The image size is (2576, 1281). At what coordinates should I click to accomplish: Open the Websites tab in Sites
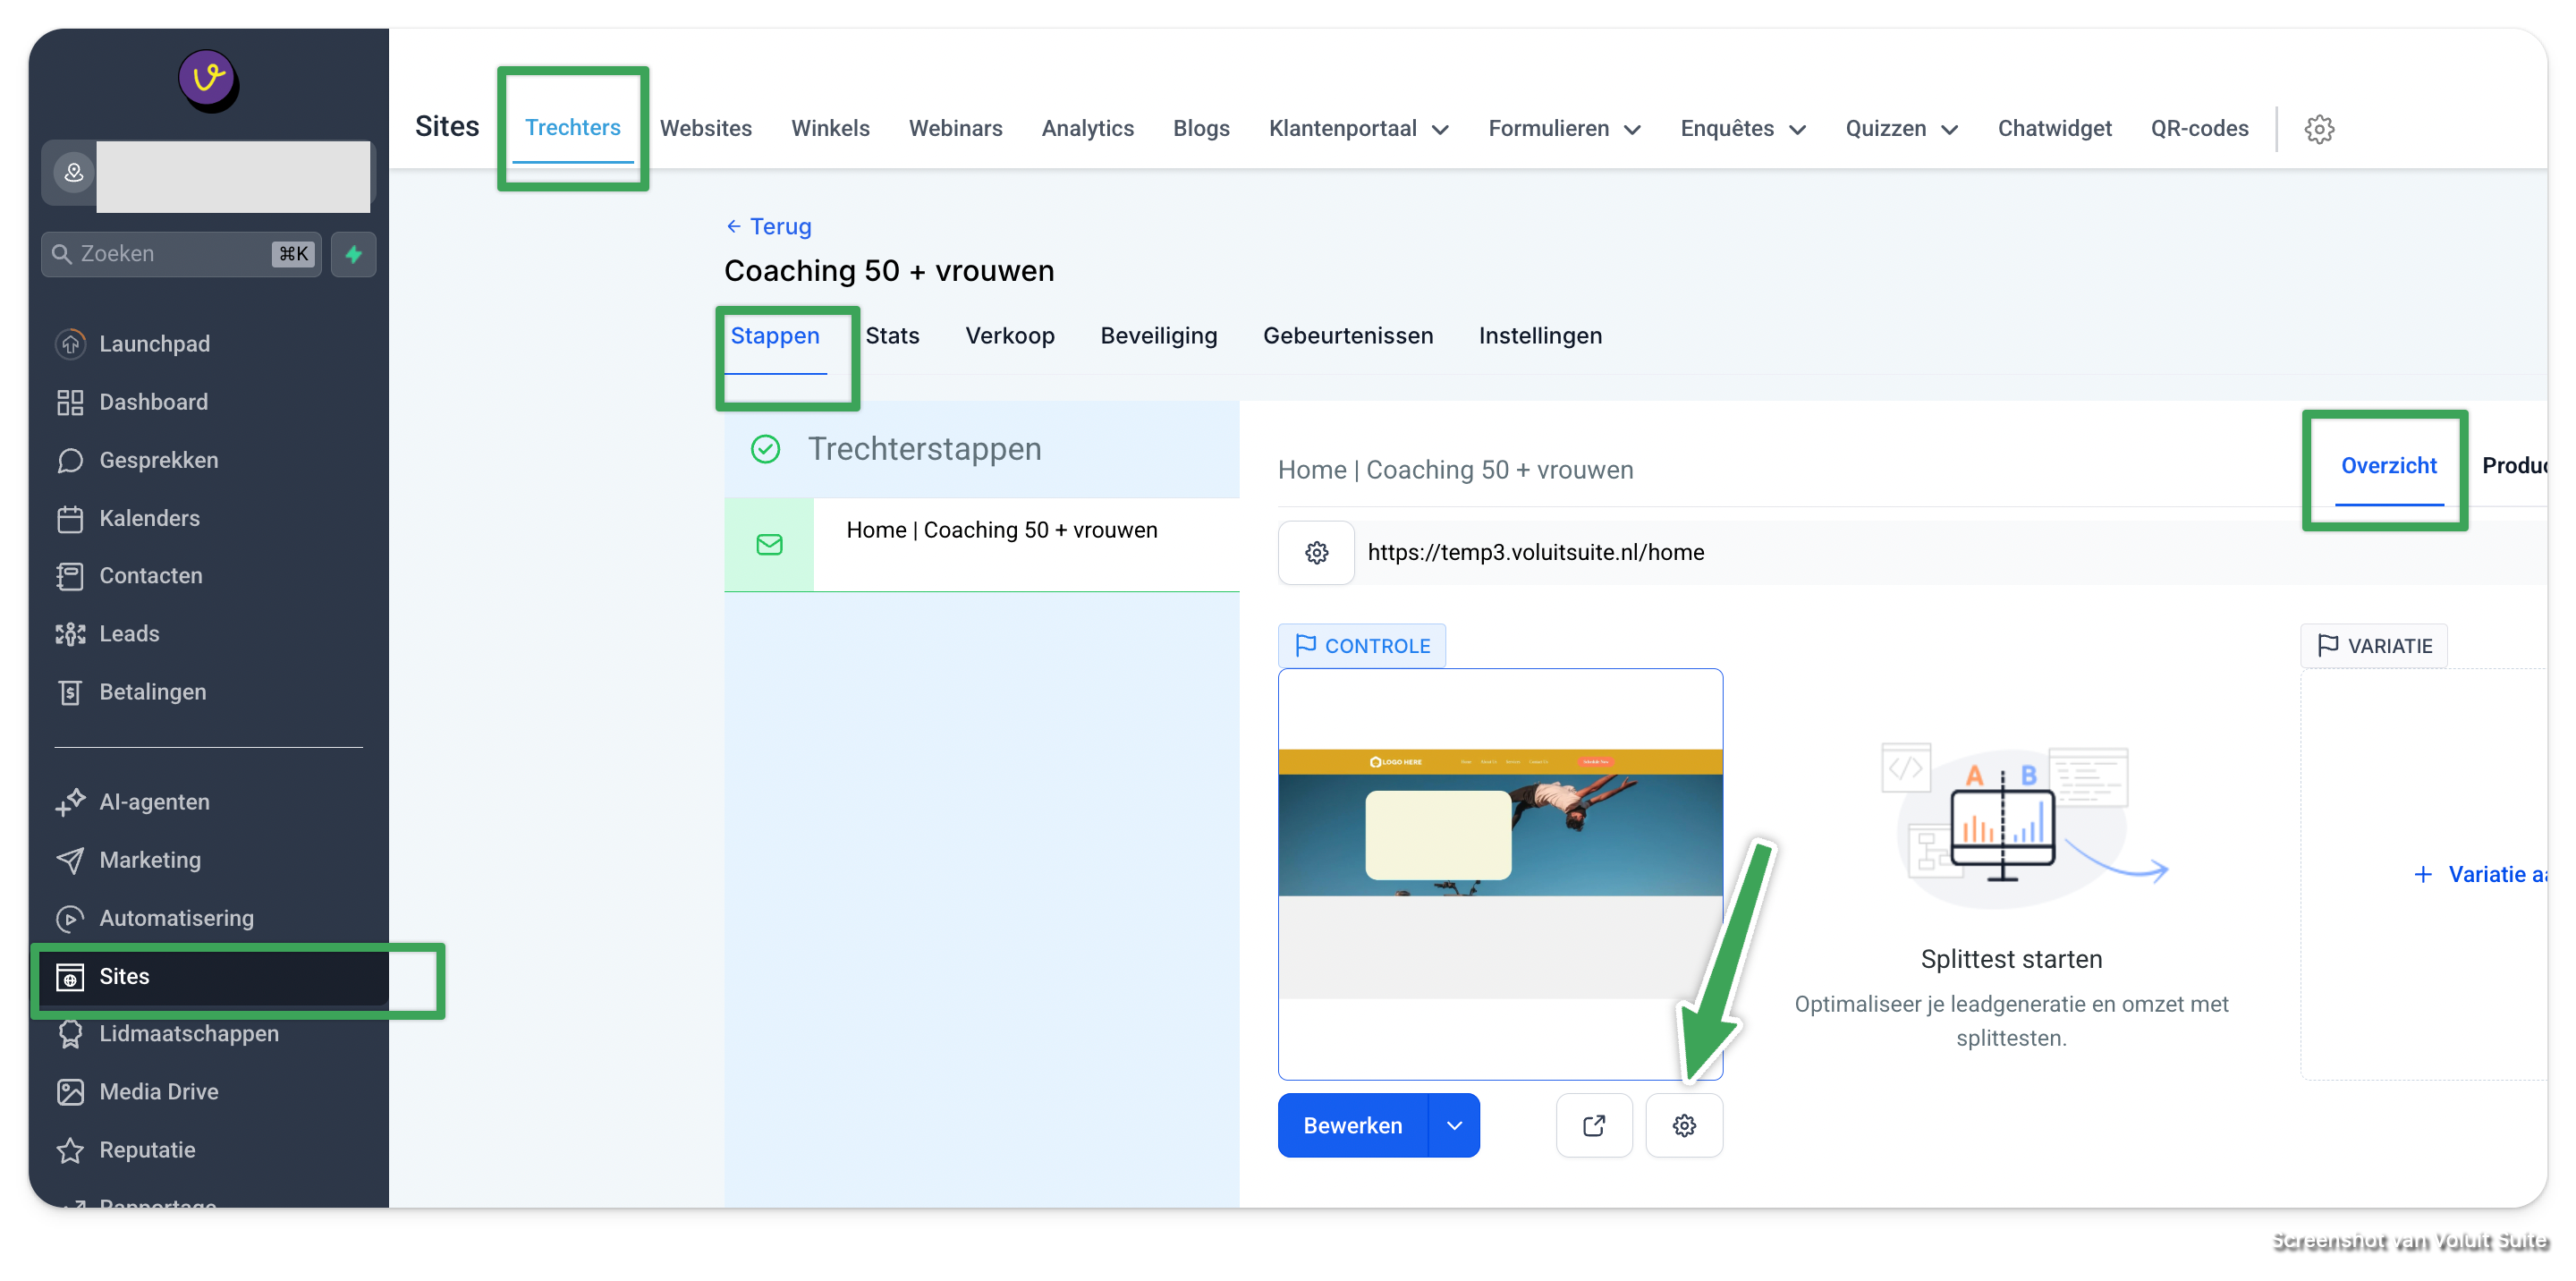coord(705,129)
